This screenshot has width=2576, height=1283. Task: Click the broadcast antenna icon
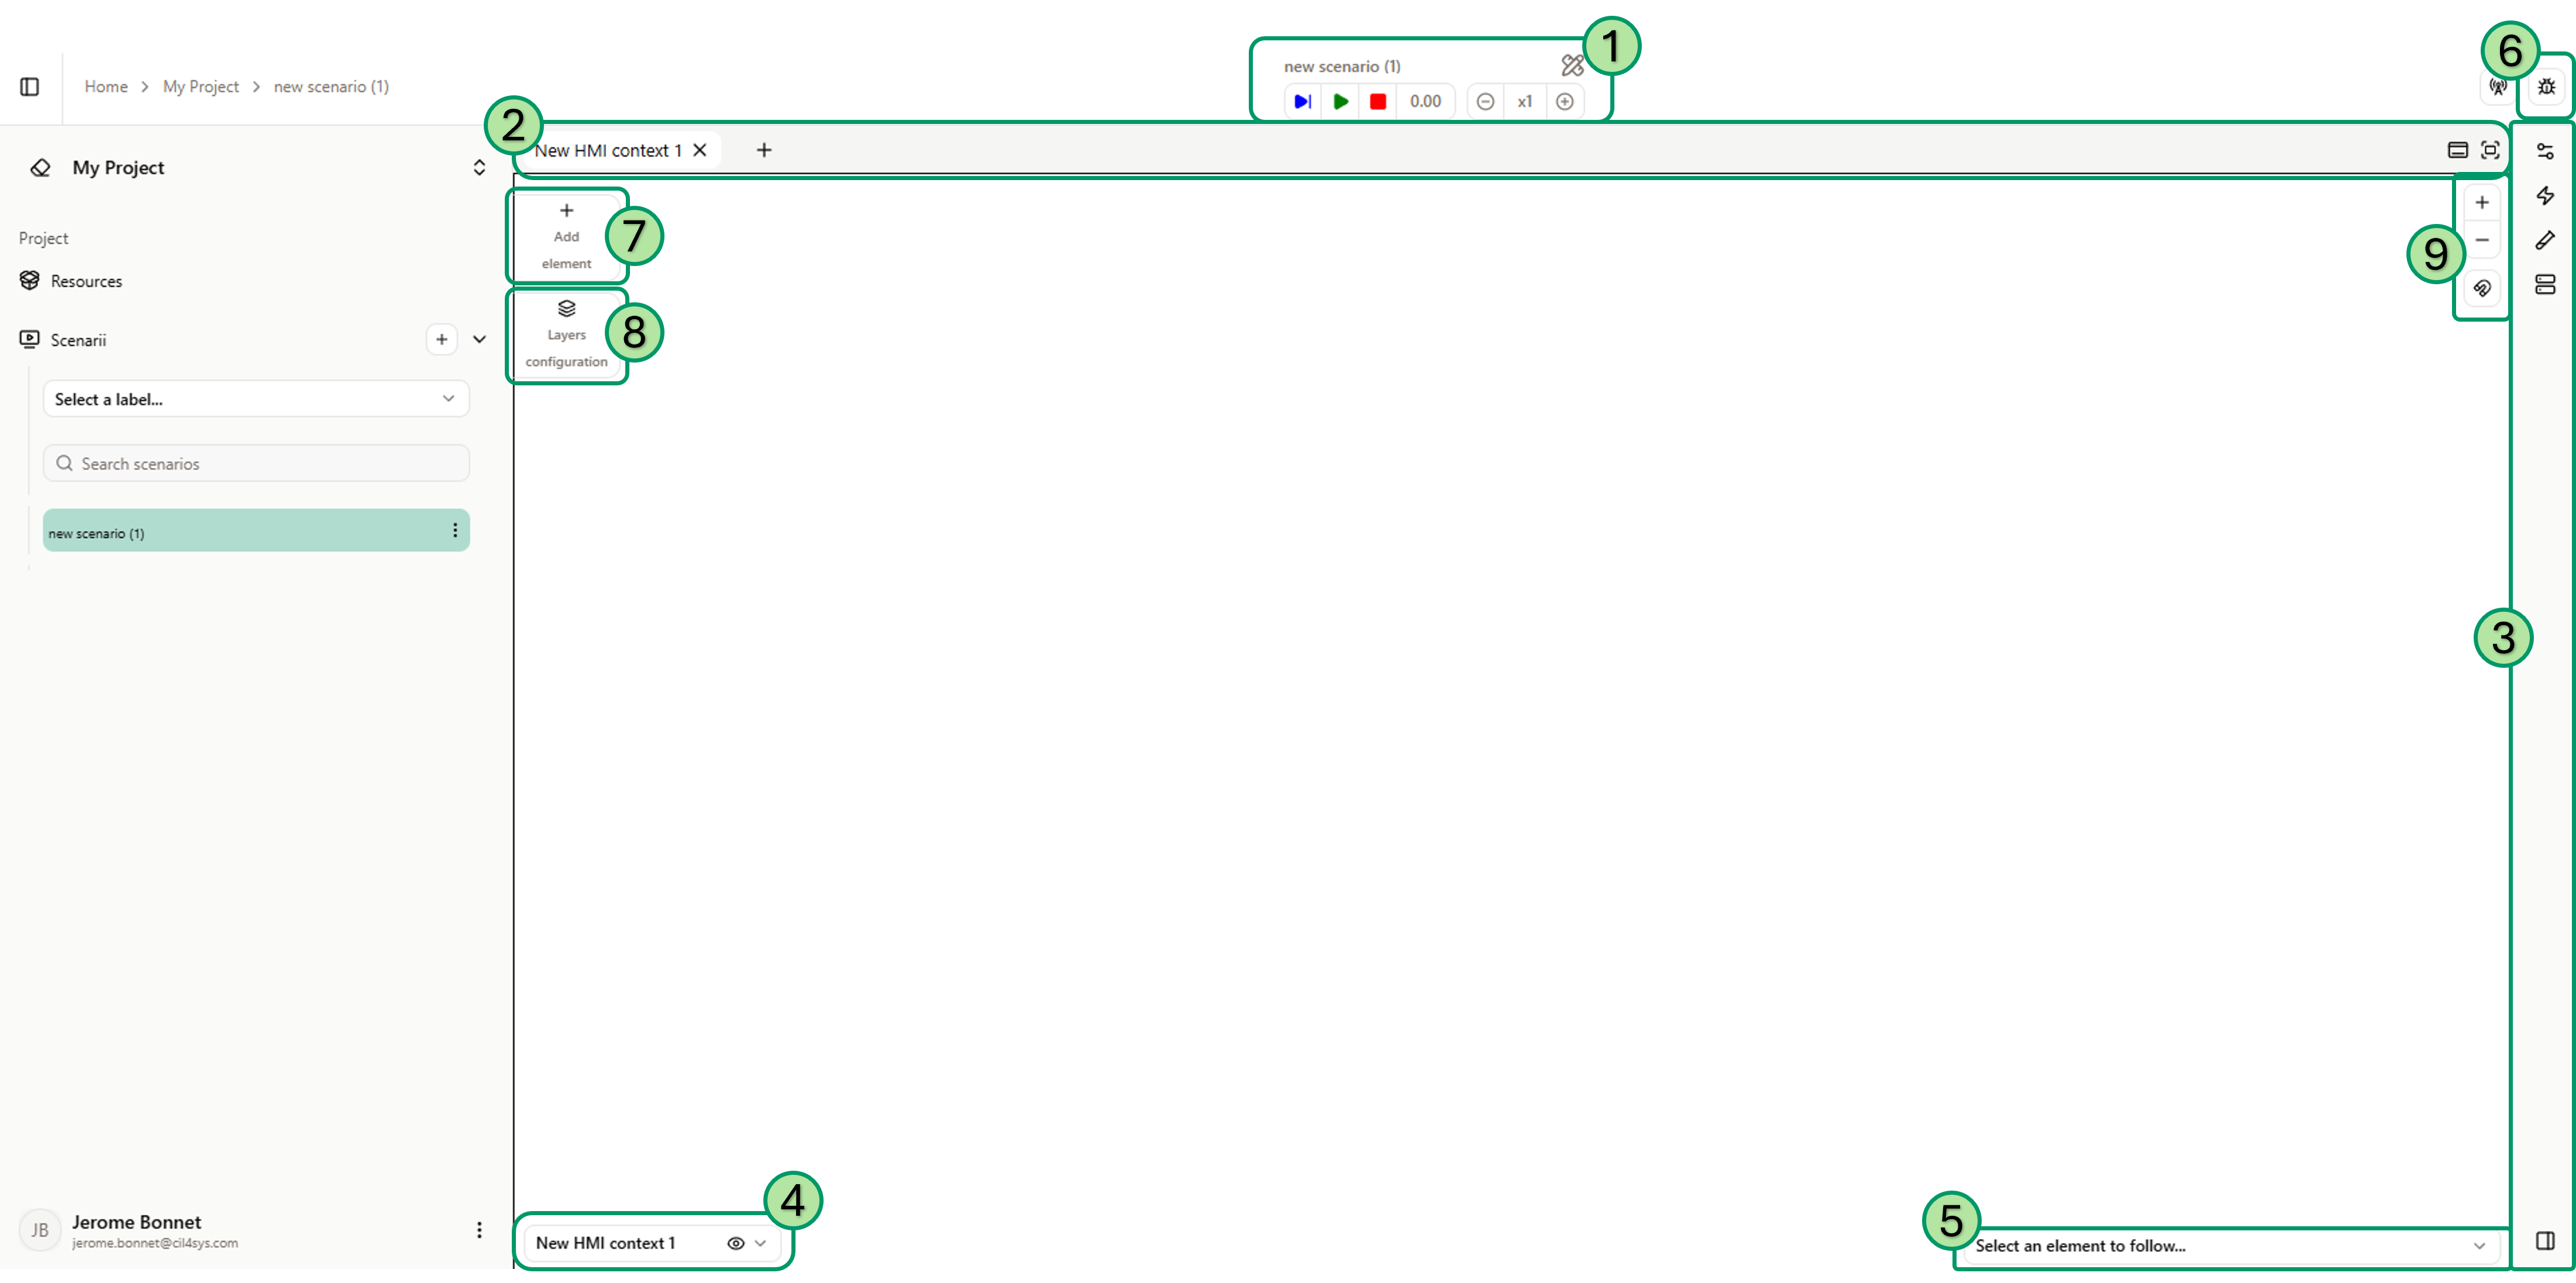point(2498,87)
